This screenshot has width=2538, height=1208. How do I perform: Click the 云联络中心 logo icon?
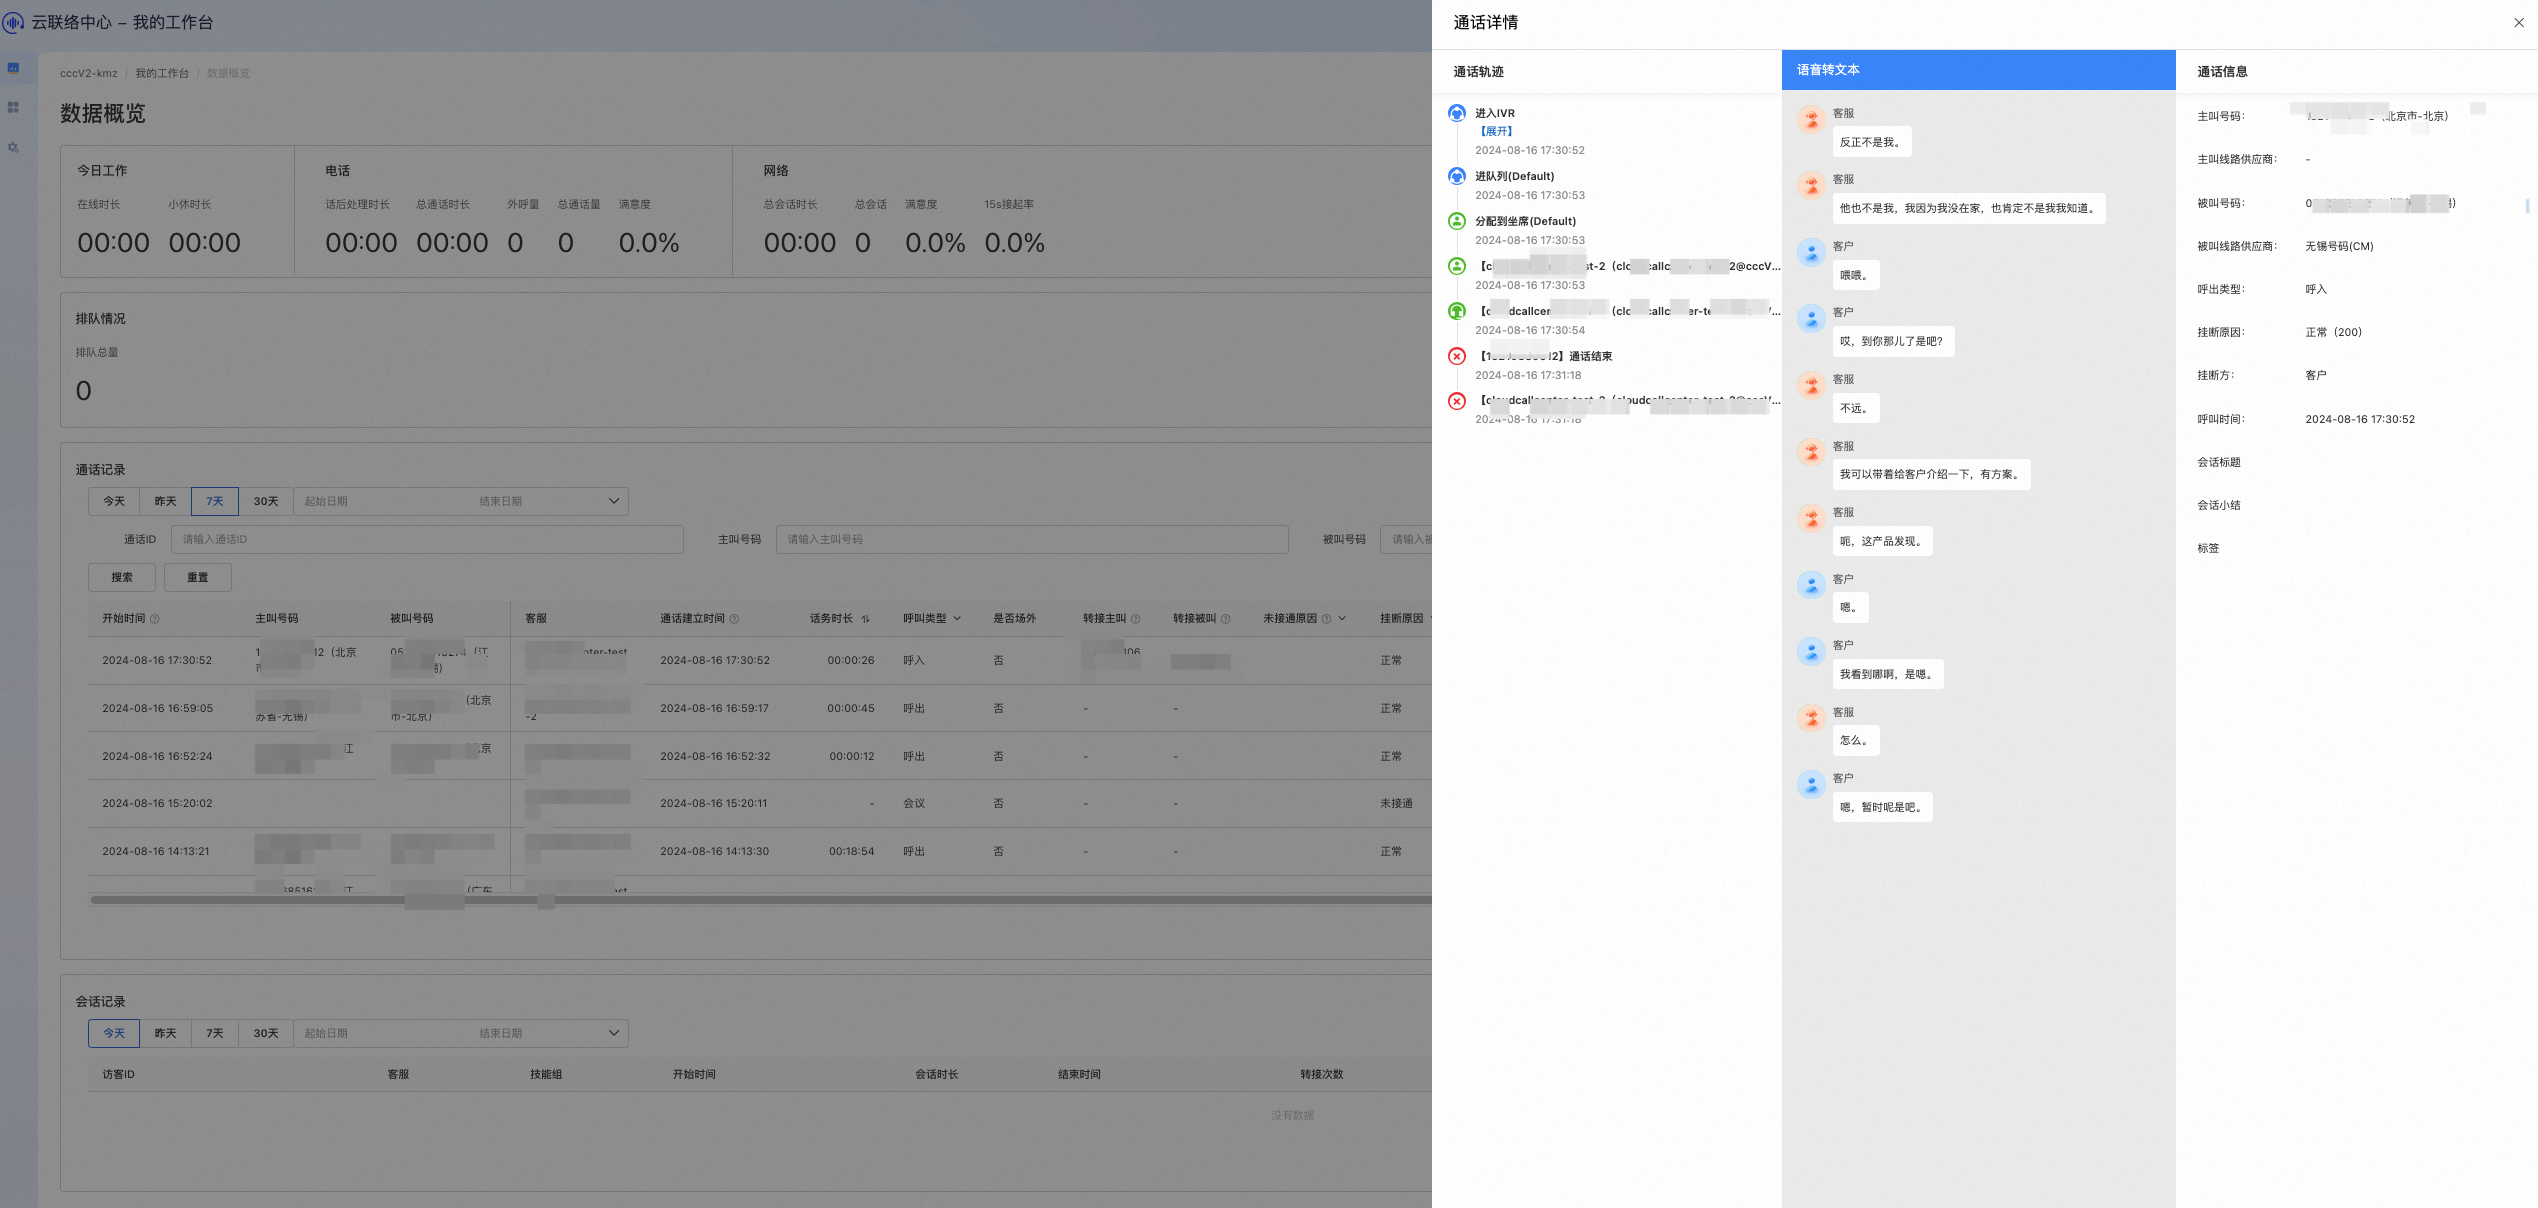(13, 22)
